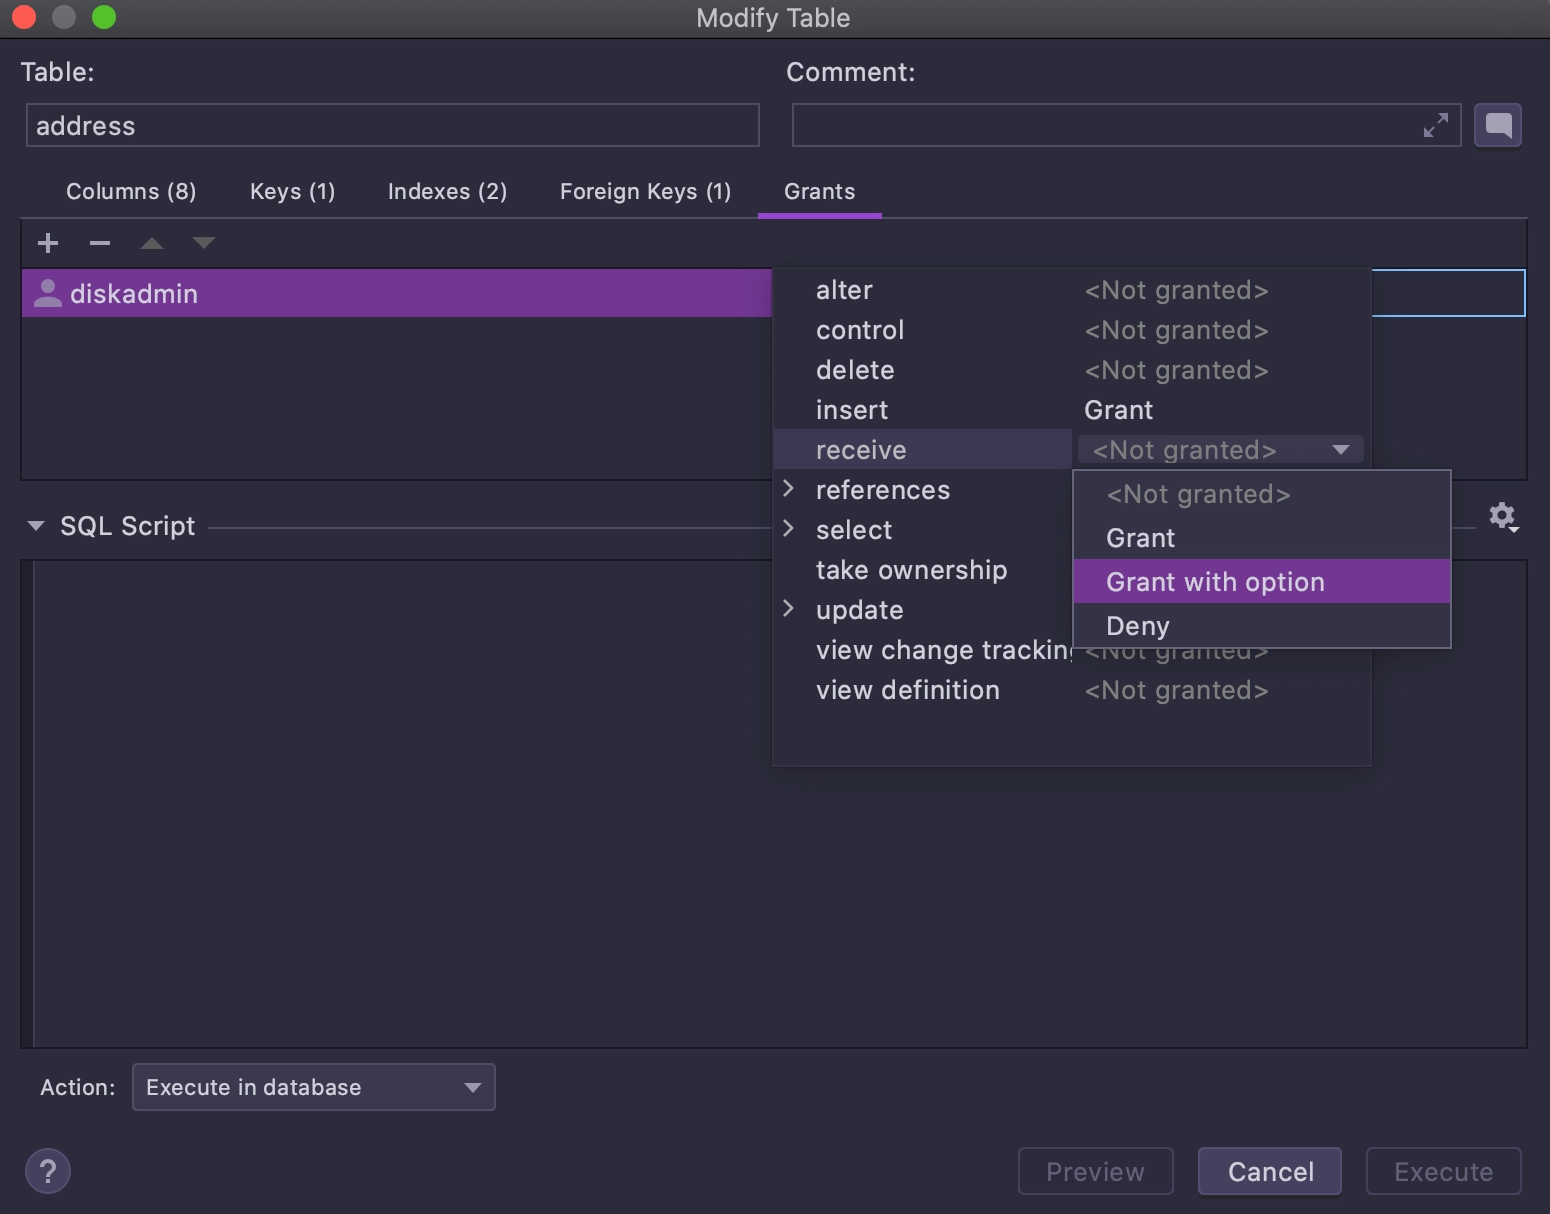1550x1214 pixels.
Task: Open the Action dropdown Execute in database
Action: tap(314, 1087)
